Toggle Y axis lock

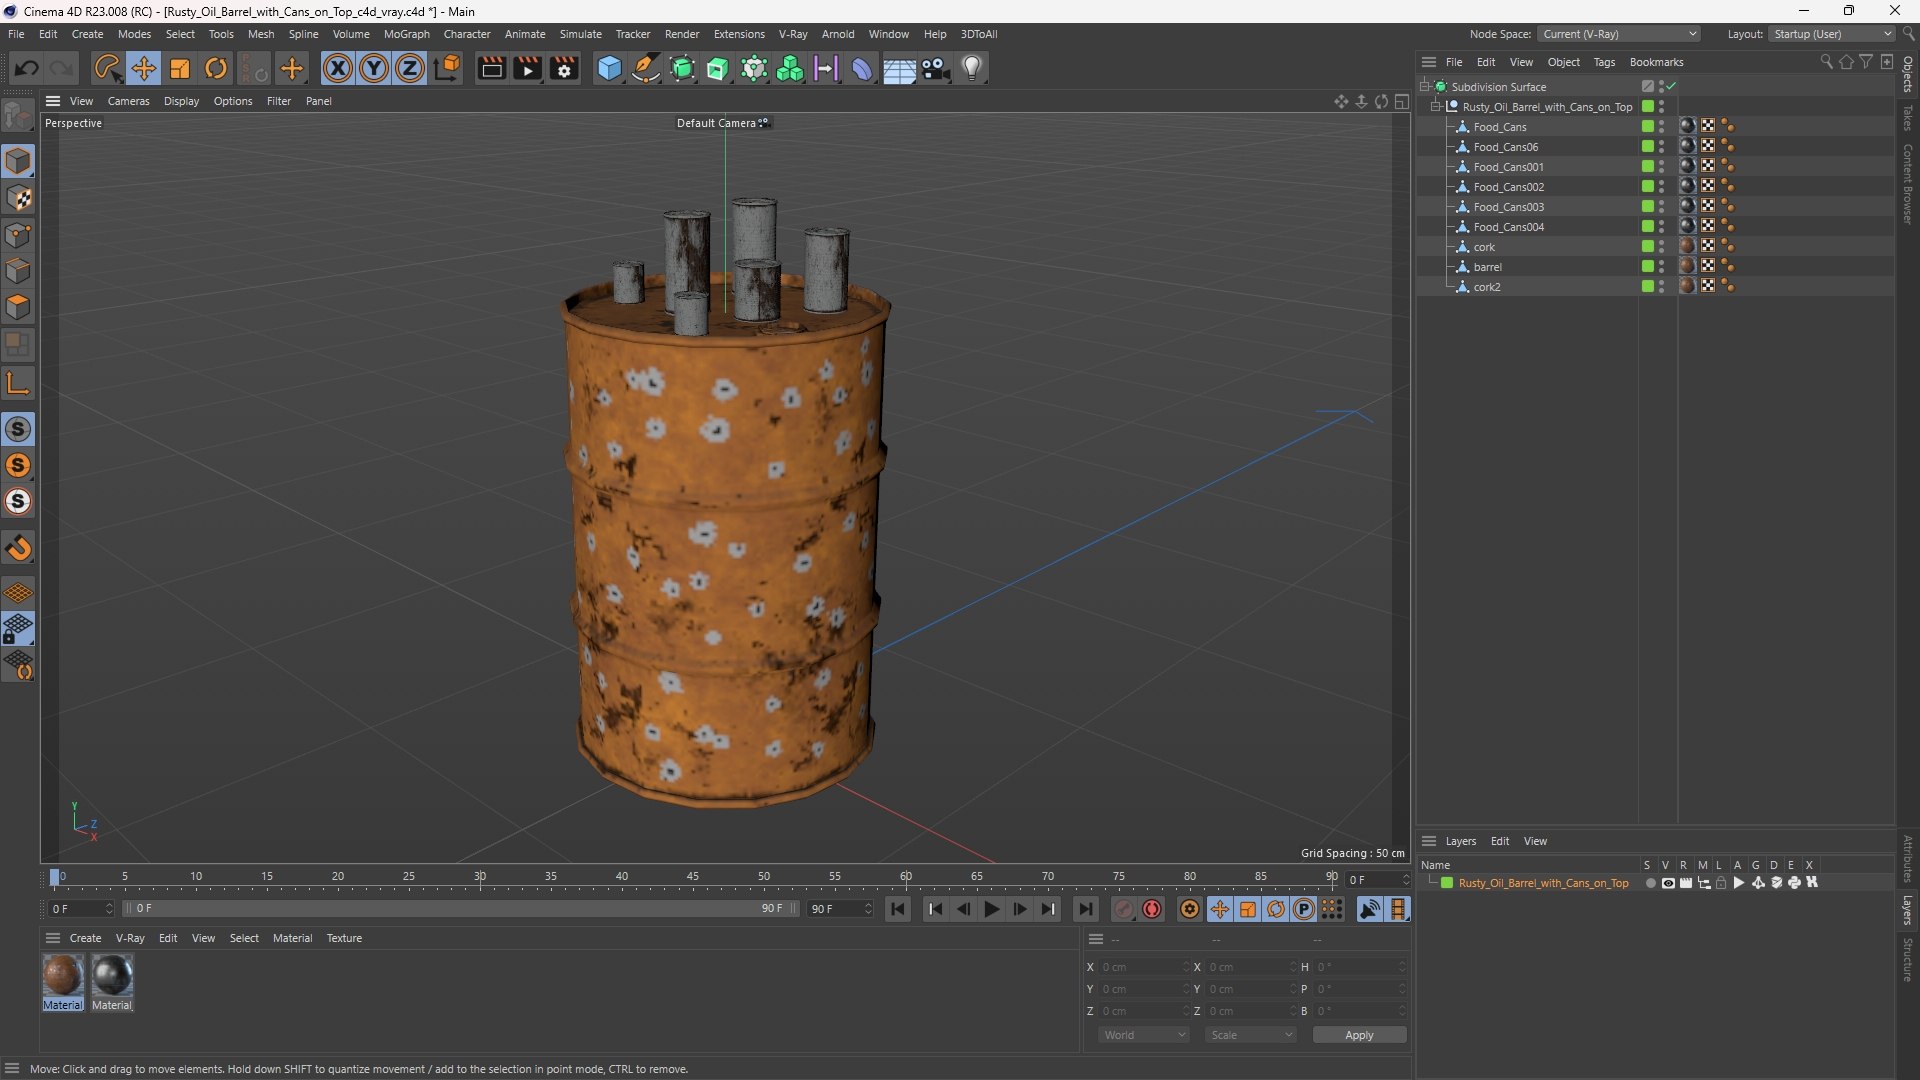(x=374, y=68)
